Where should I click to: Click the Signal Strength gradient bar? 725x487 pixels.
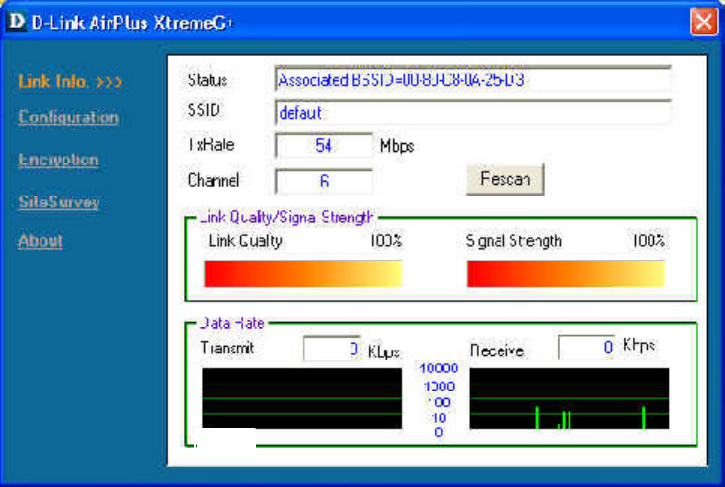566,273
